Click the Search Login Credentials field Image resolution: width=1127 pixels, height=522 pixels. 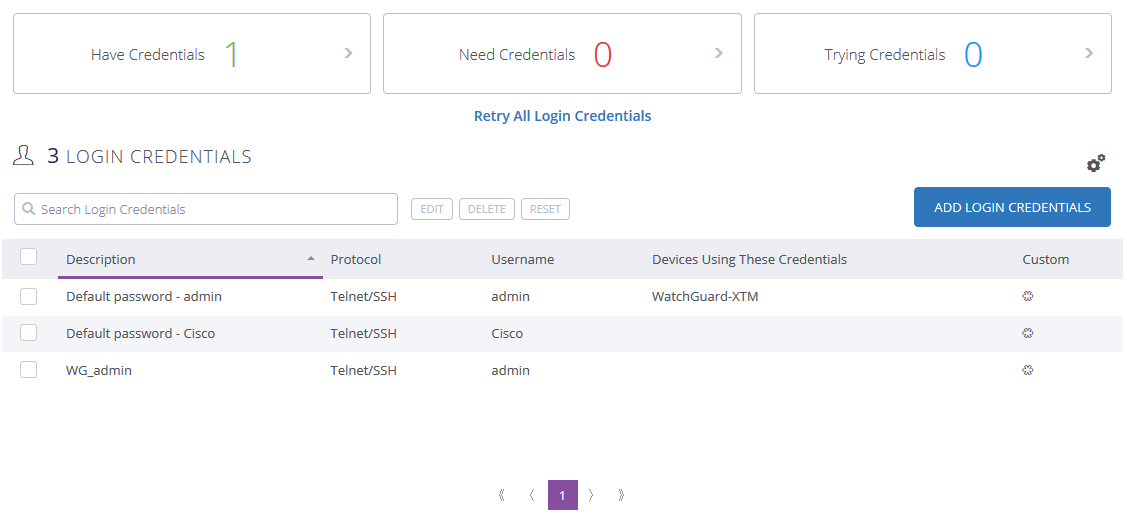206,209
